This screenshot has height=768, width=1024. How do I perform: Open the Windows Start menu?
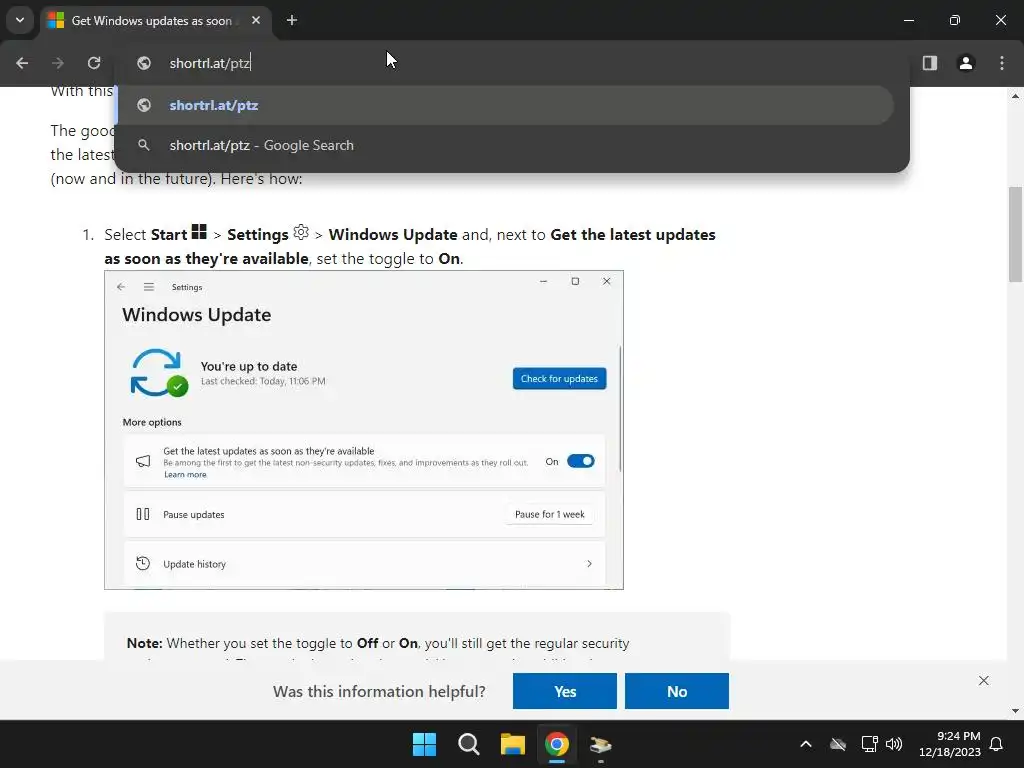point(424,744)
